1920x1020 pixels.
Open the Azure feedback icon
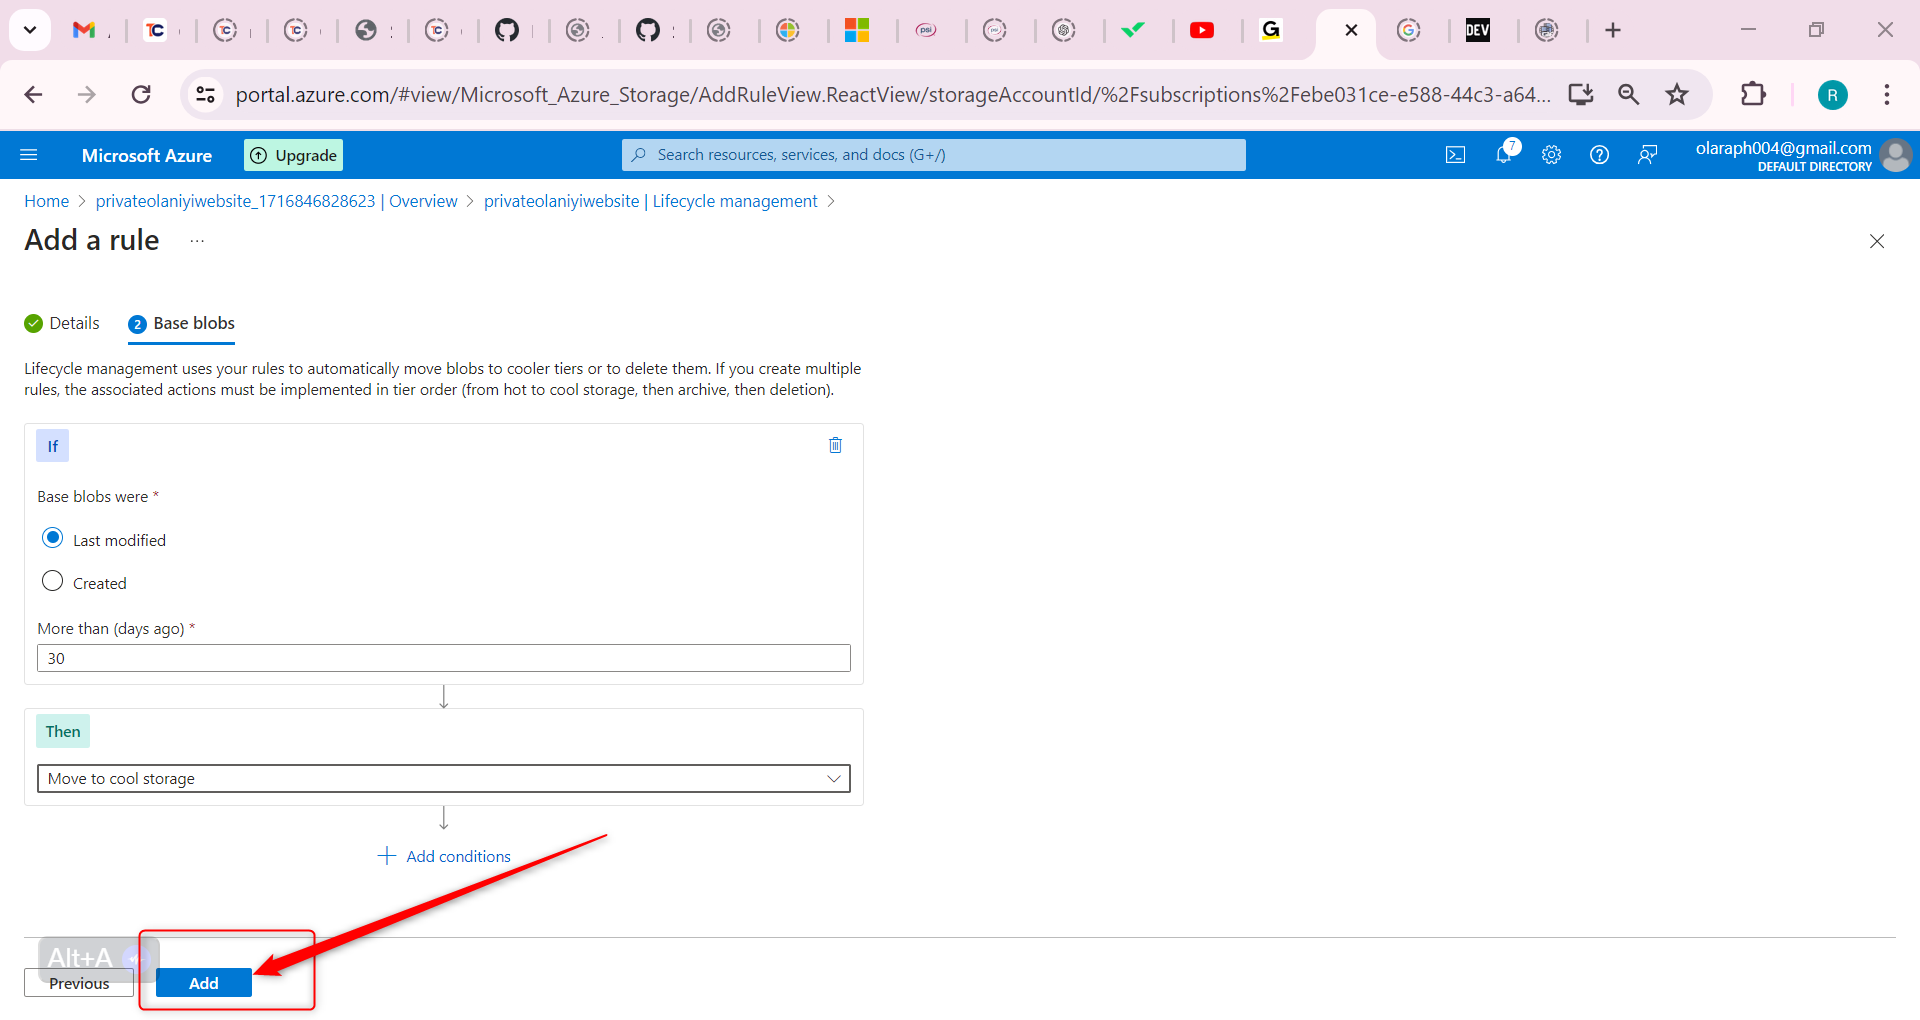[x=1647, y=155]
